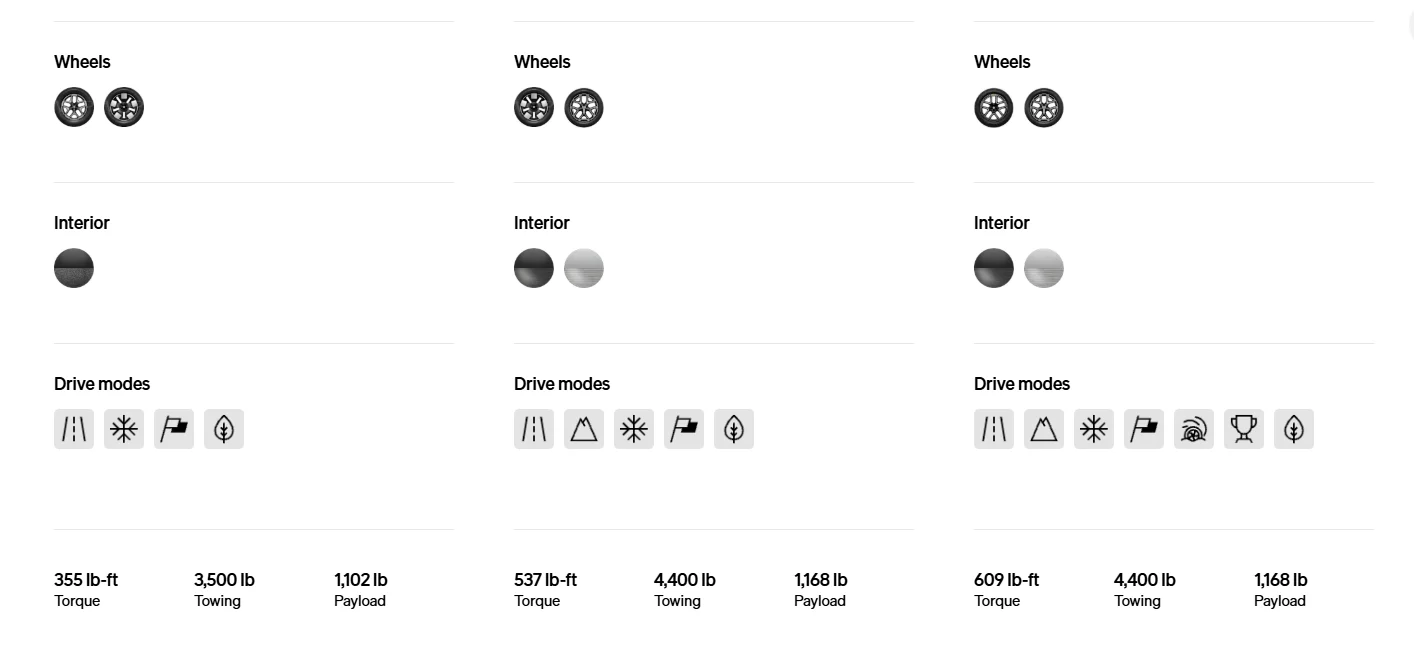Choose the leaf Conserve icon in 355 lb-ft column
The height and width of the screenshot is (667, 1414).
pyautogui.click(x=224, y=429)
